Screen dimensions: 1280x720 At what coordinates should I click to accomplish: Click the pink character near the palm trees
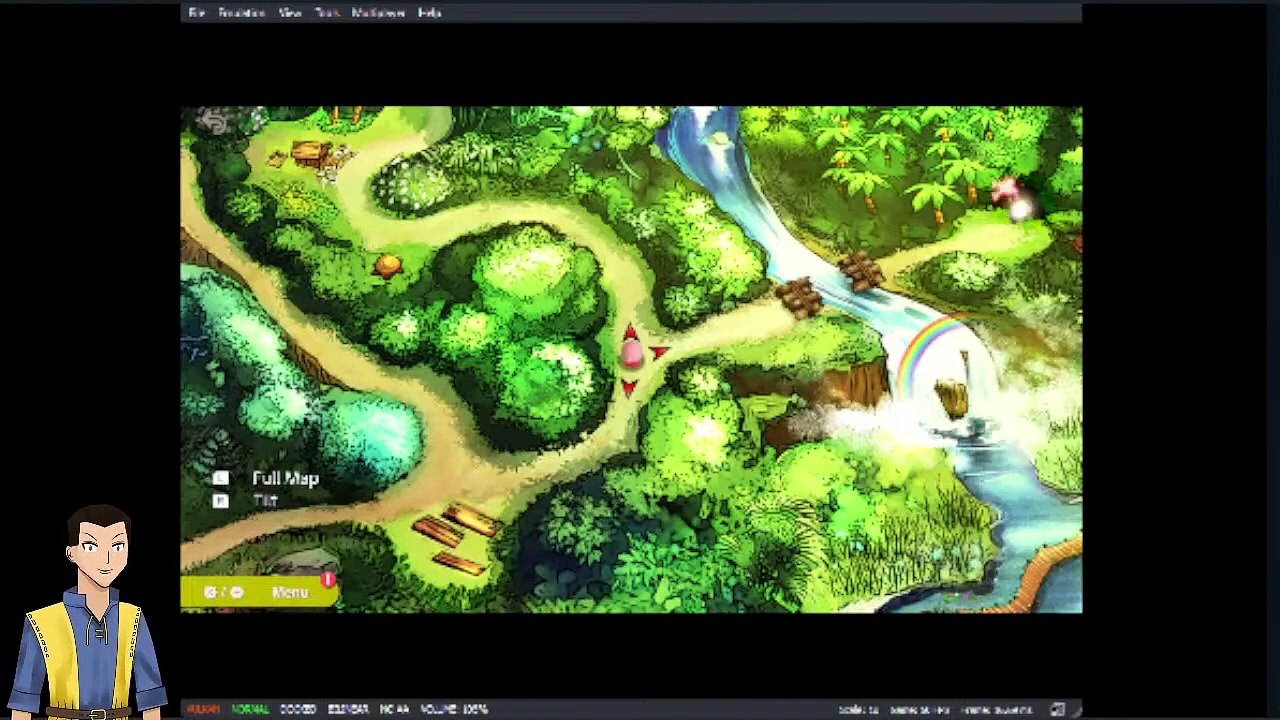[x=1008, y=192]
